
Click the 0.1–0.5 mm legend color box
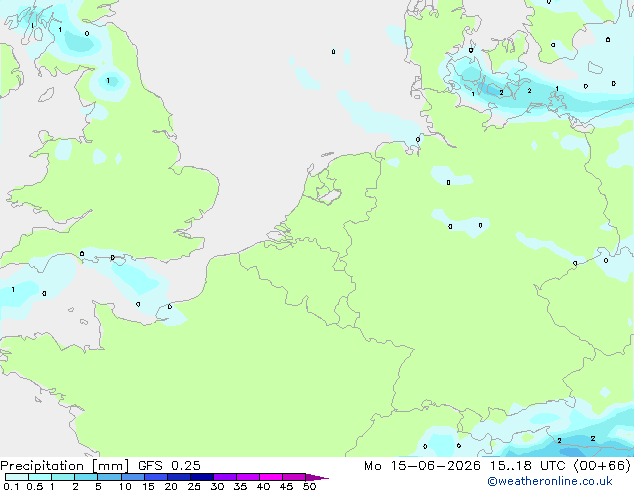(17, 477)
